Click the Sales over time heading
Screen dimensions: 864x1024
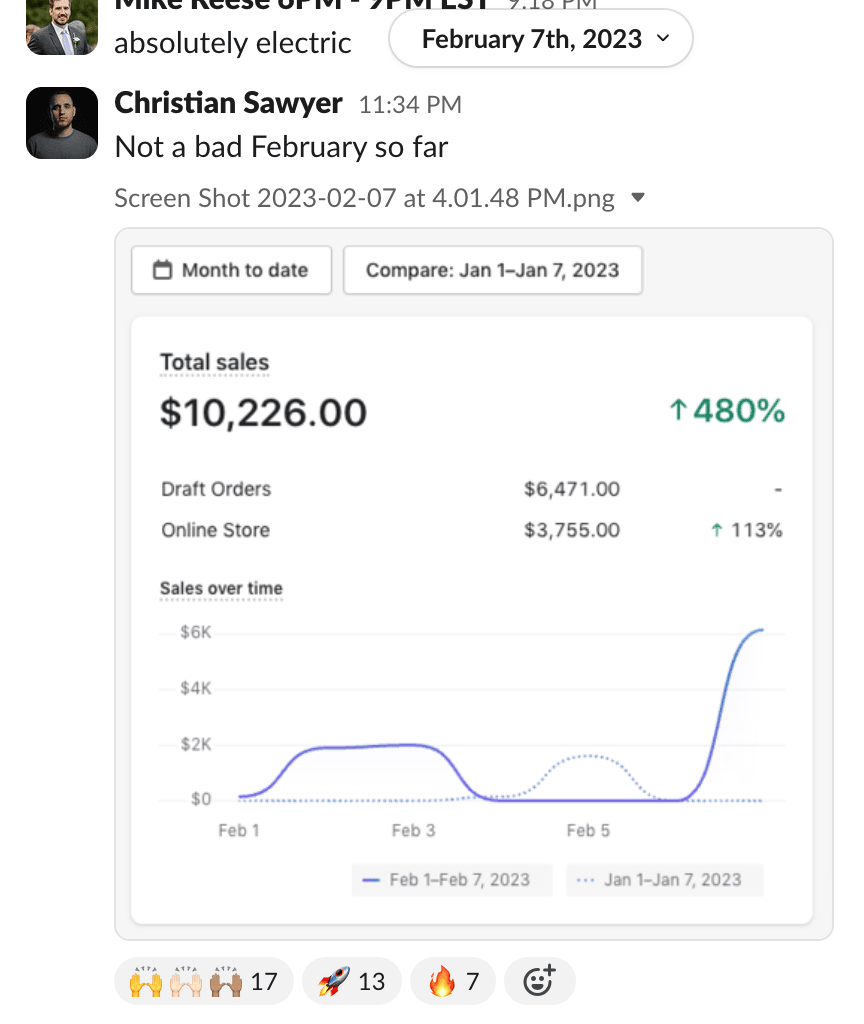(221, 588)
